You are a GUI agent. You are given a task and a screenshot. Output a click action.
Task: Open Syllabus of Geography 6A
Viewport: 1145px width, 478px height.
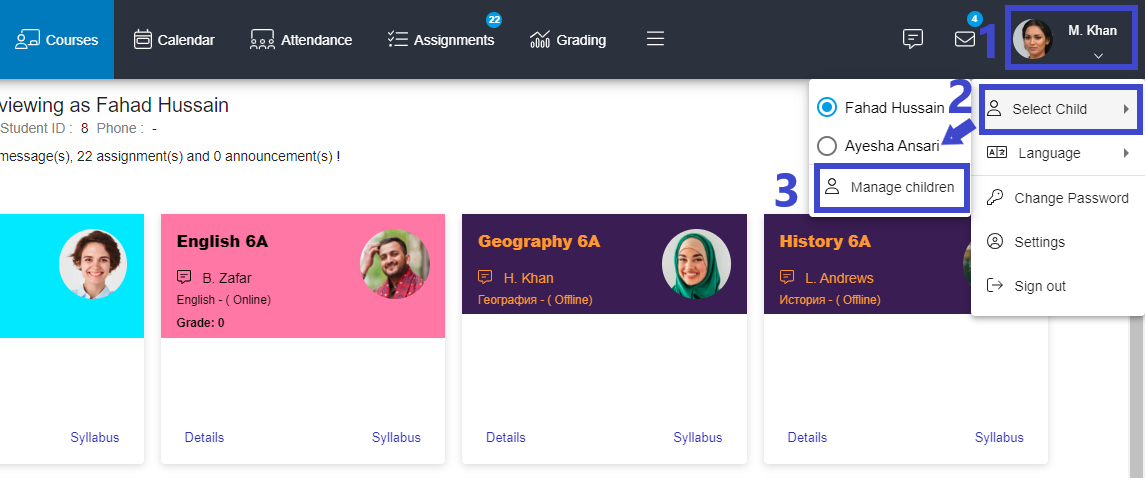click(697, 438)
